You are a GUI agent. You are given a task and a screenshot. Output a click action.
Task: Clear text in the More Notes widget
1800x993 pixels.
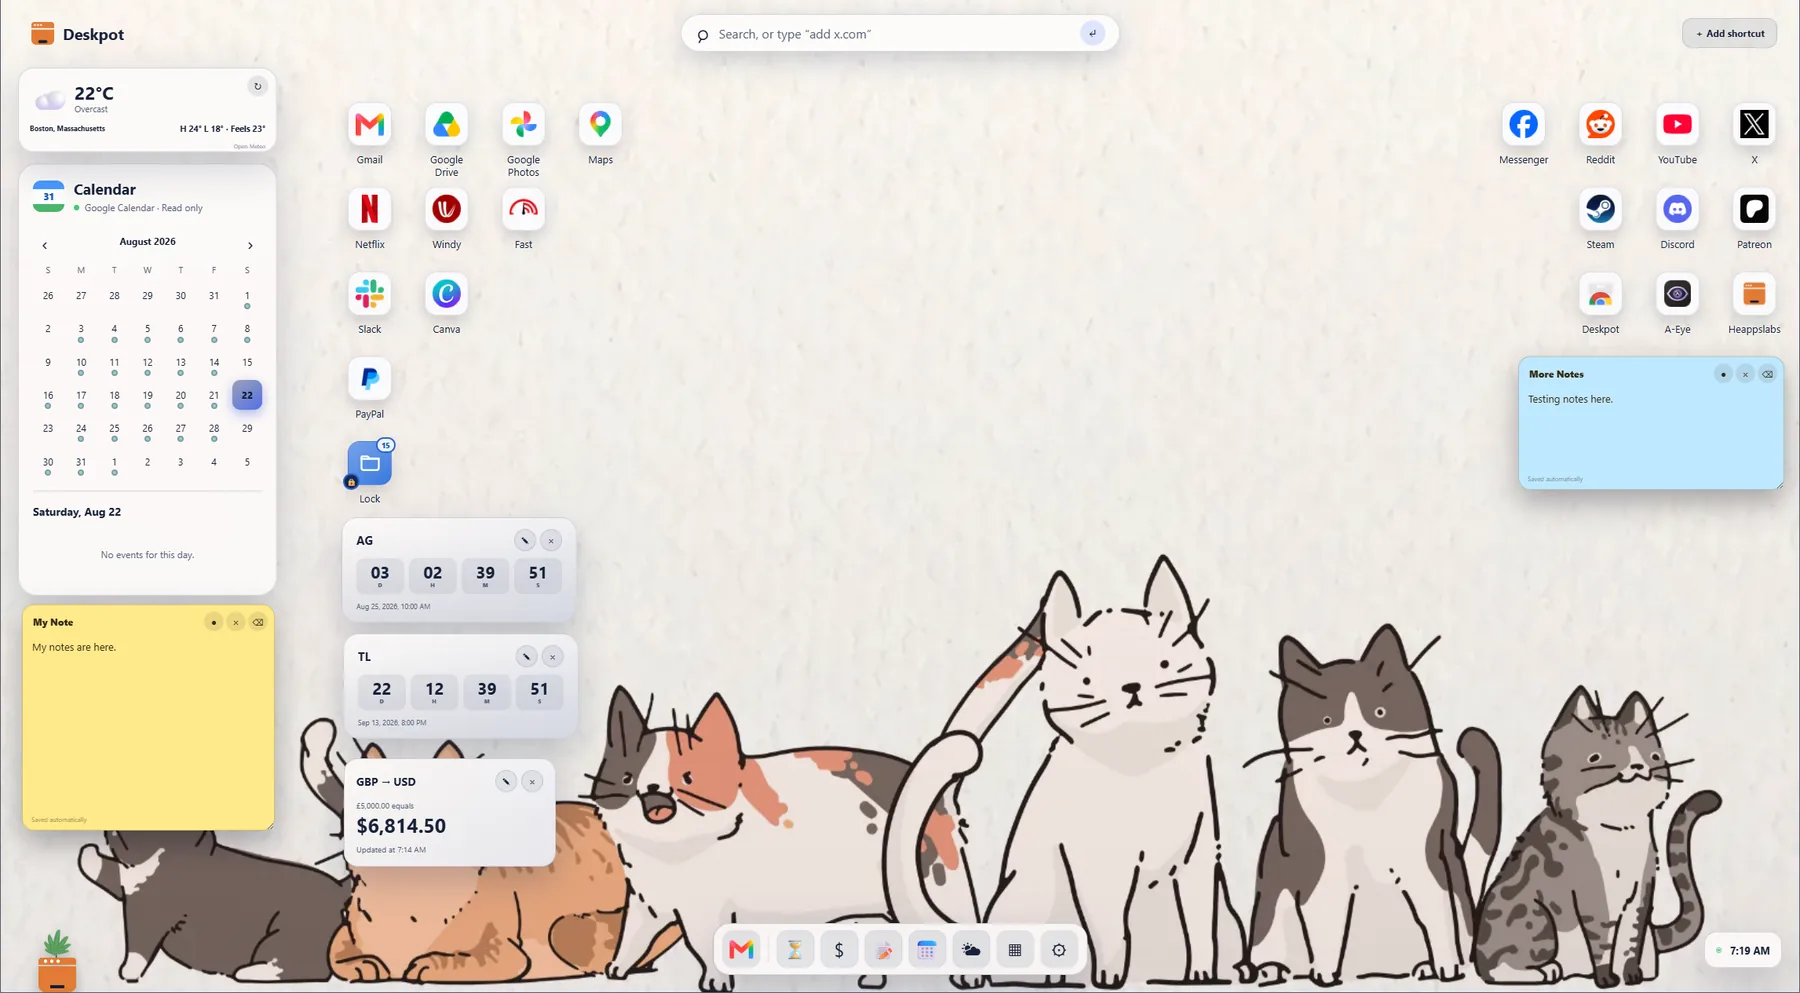1768,374
